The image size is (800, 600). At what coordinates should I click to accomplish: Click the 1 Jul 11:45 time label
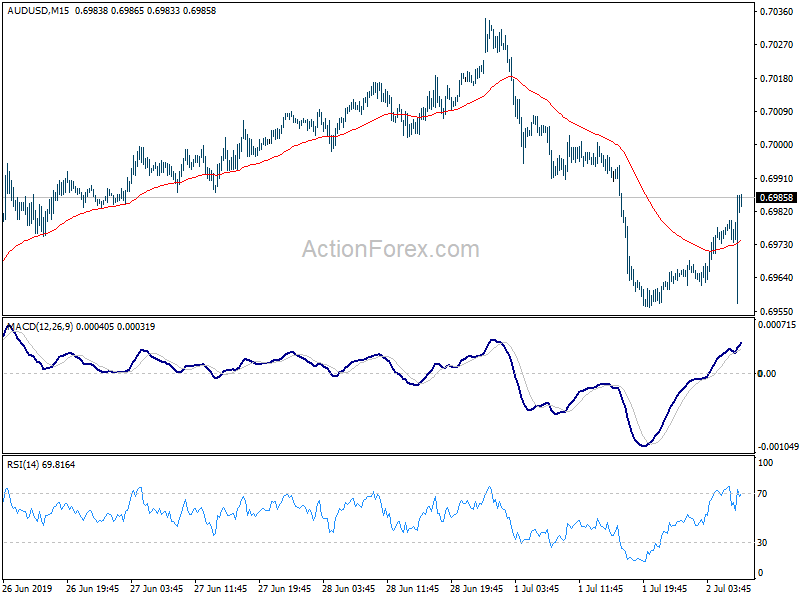pos(601,589)
